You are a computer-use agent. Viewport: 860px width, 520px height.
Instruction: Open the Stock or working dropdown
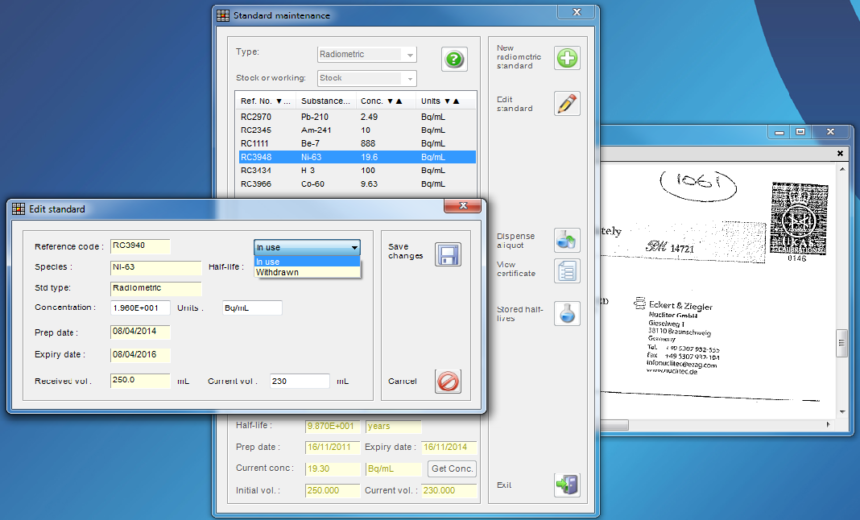pos(367,78)
